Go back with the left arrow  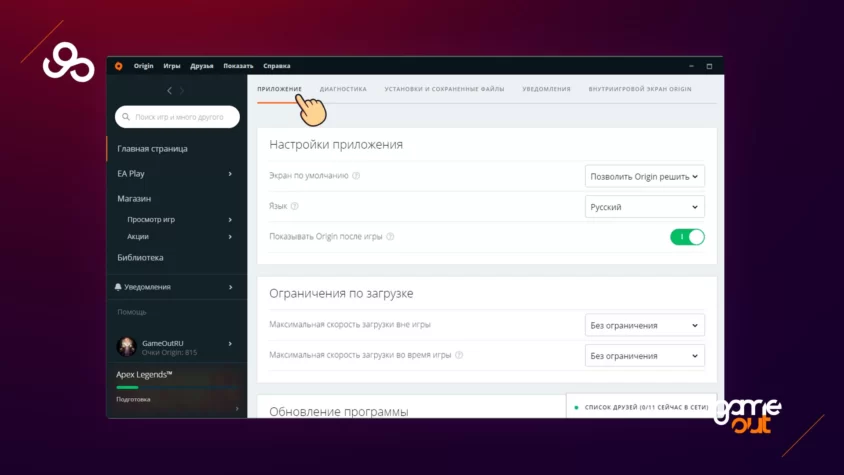click(x=170, y=90)
